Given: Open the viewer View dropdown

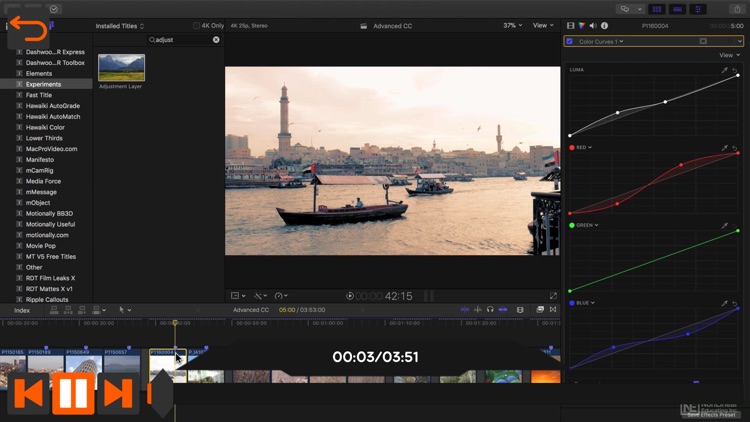Looking at the screenshot, I should point(543,25).
